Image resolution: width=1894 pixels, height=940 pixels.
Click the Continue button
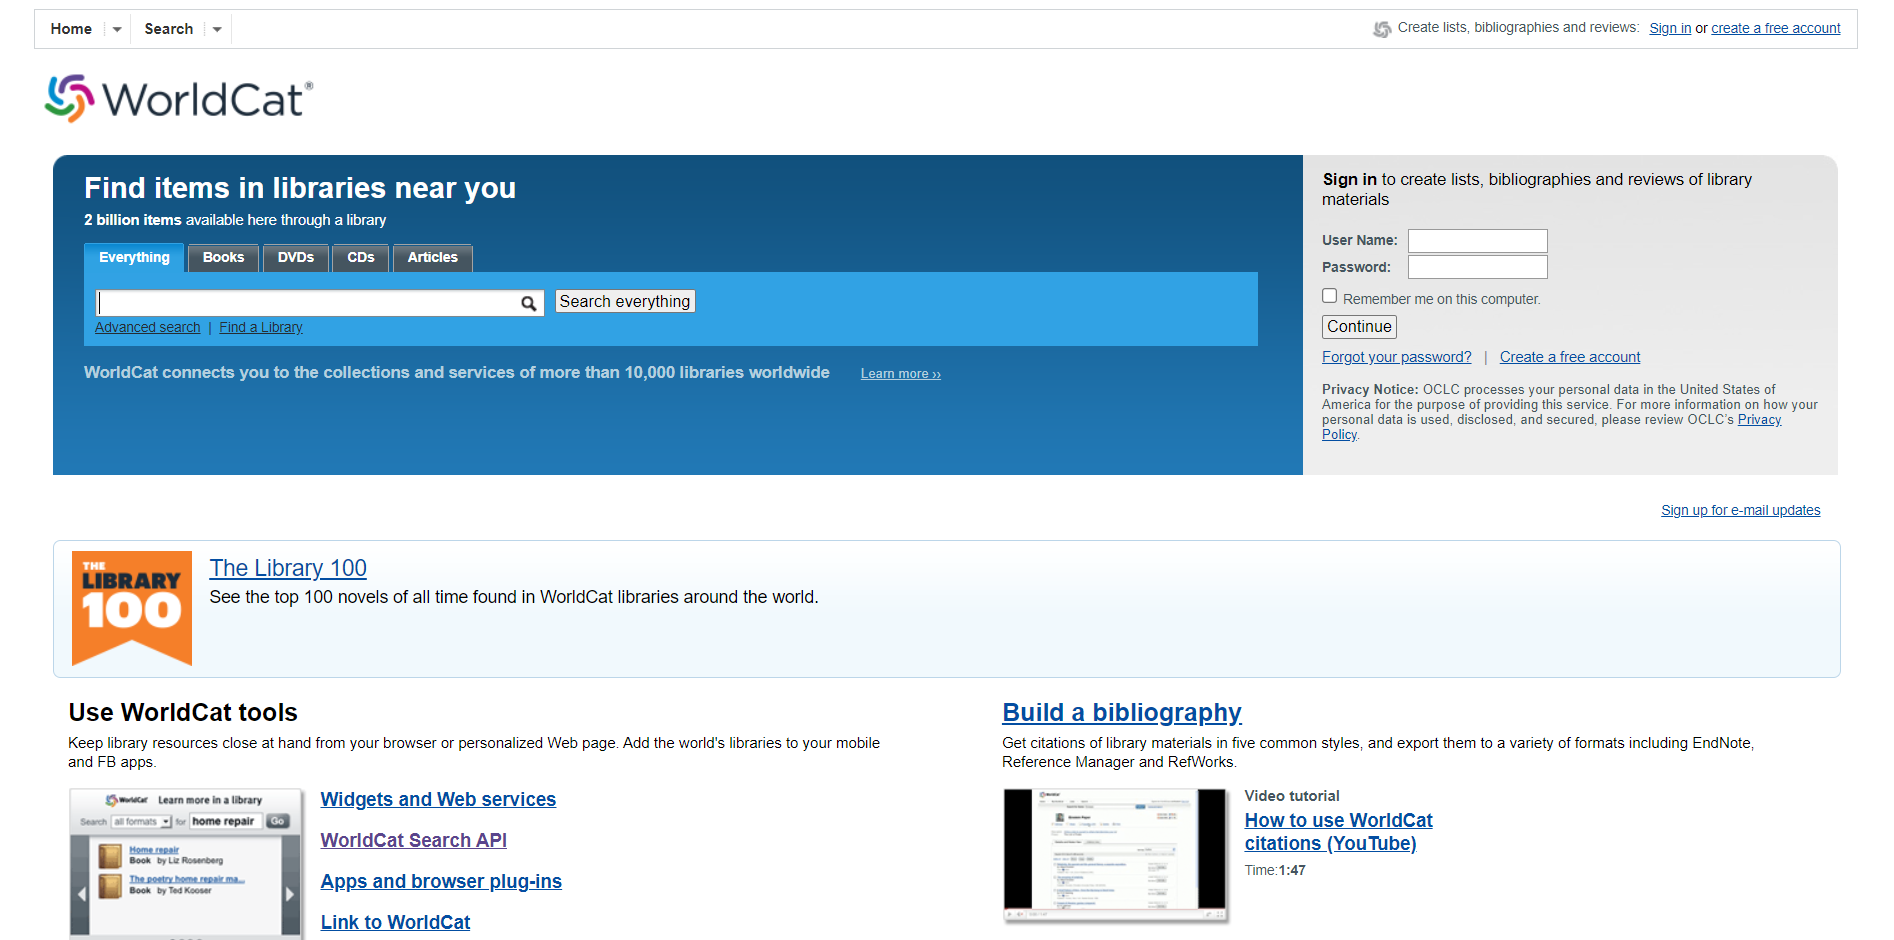[1359, 327]
